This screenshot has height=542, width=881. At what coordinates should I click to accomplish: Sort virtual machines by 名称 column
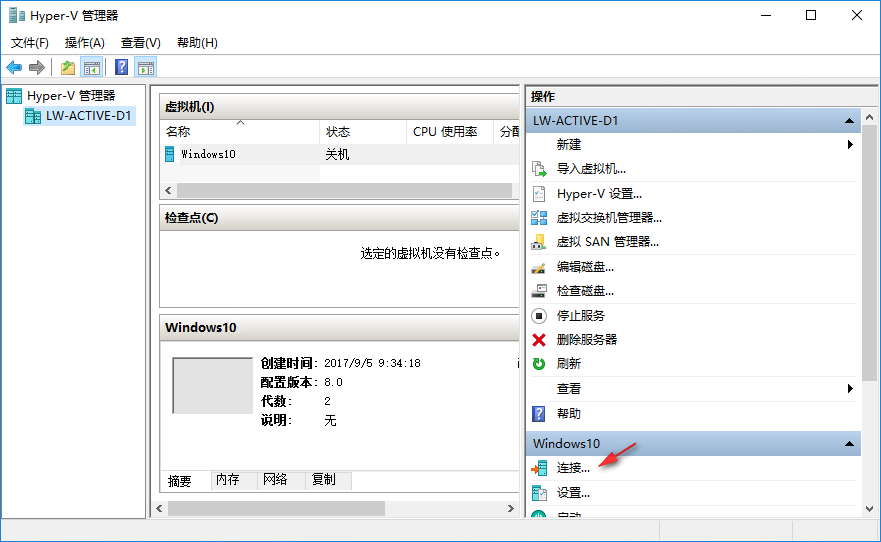click(239, 131)
